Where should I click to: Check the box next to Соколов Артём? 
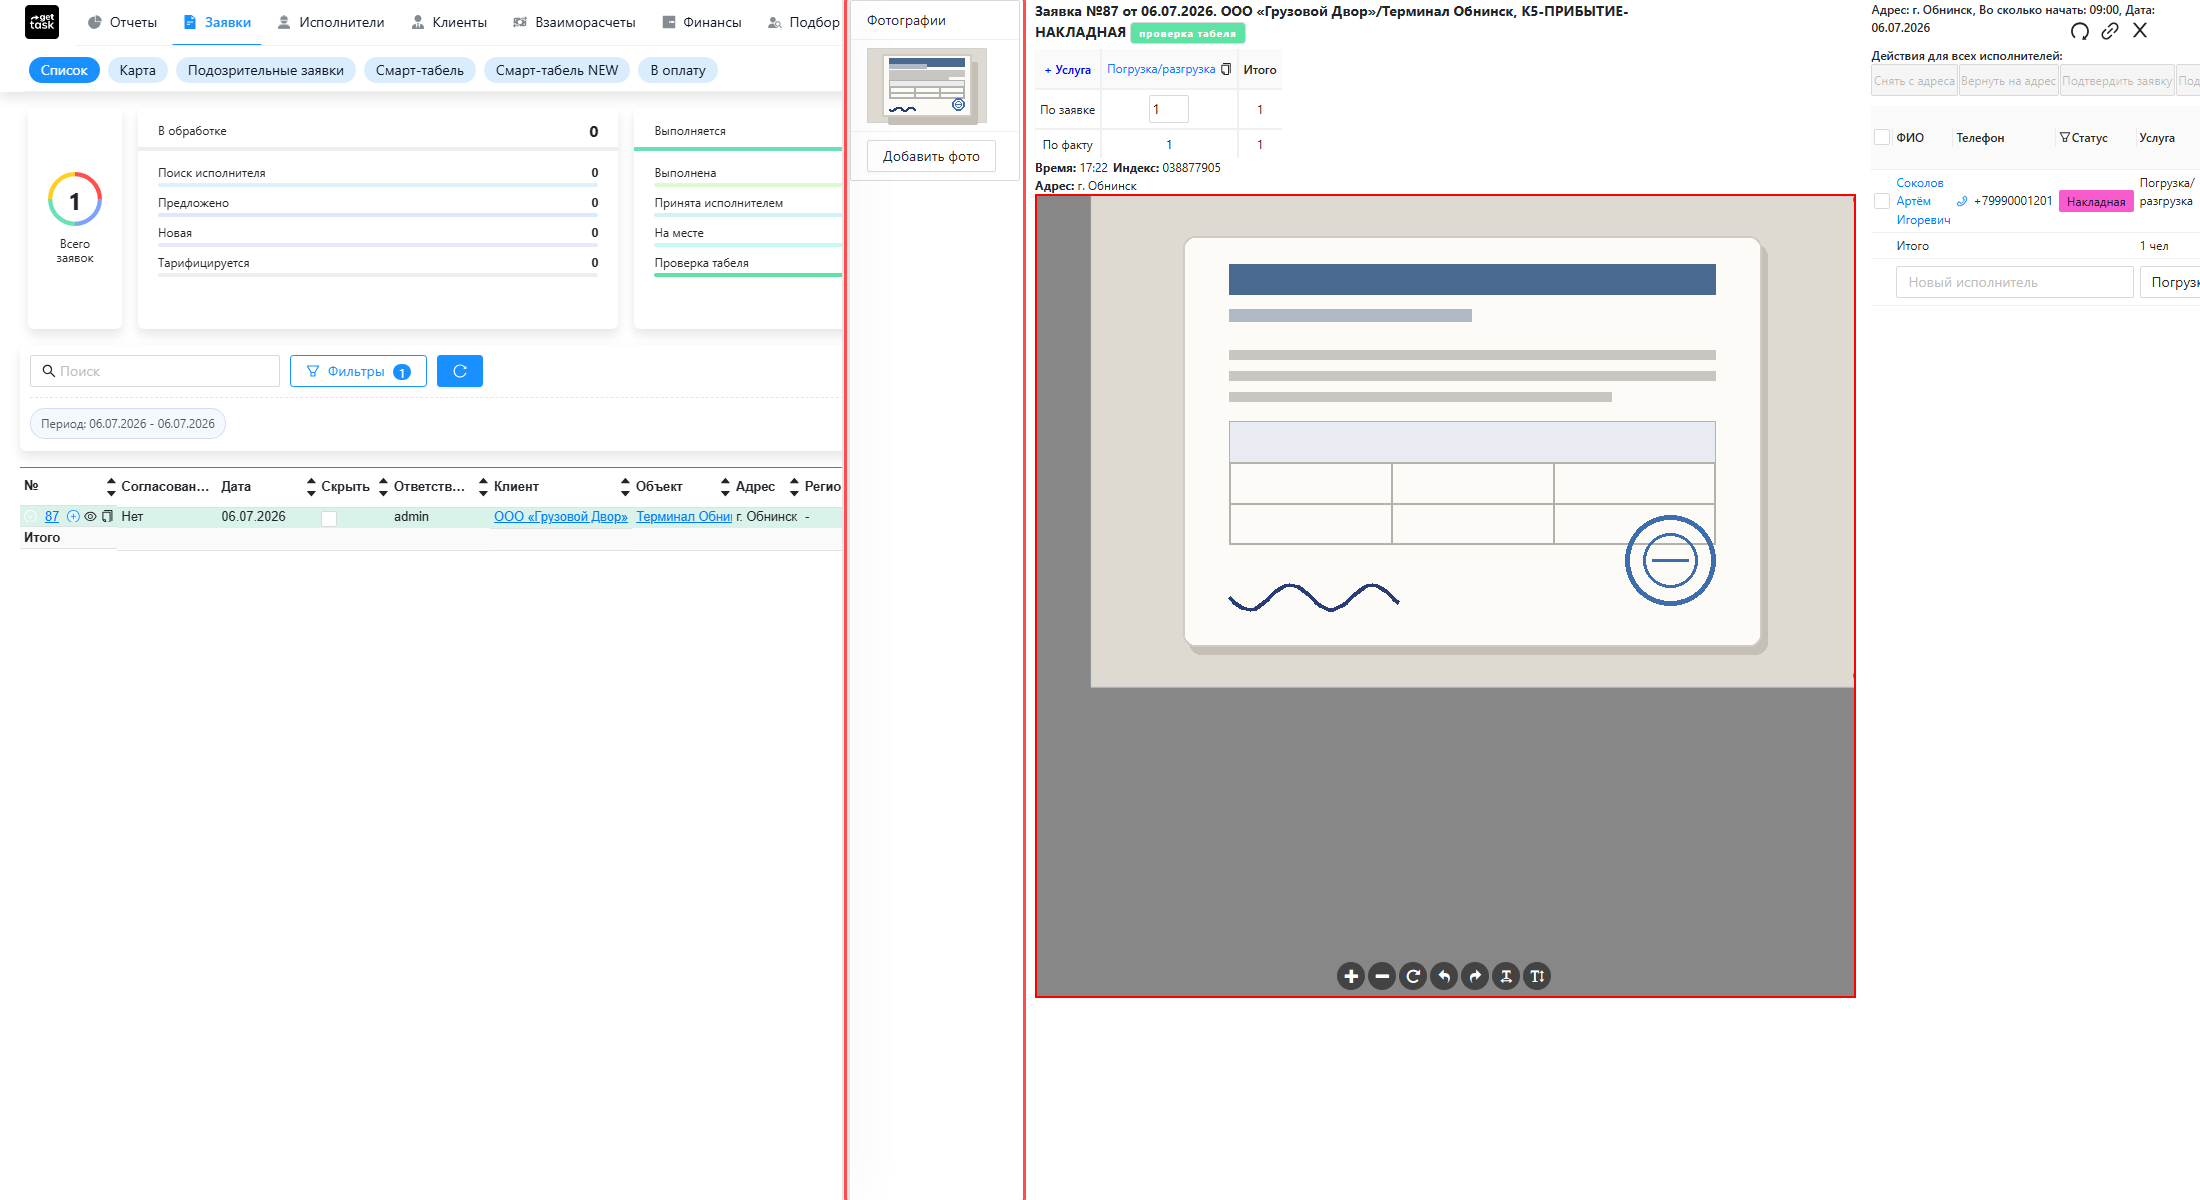point(1882,201)
